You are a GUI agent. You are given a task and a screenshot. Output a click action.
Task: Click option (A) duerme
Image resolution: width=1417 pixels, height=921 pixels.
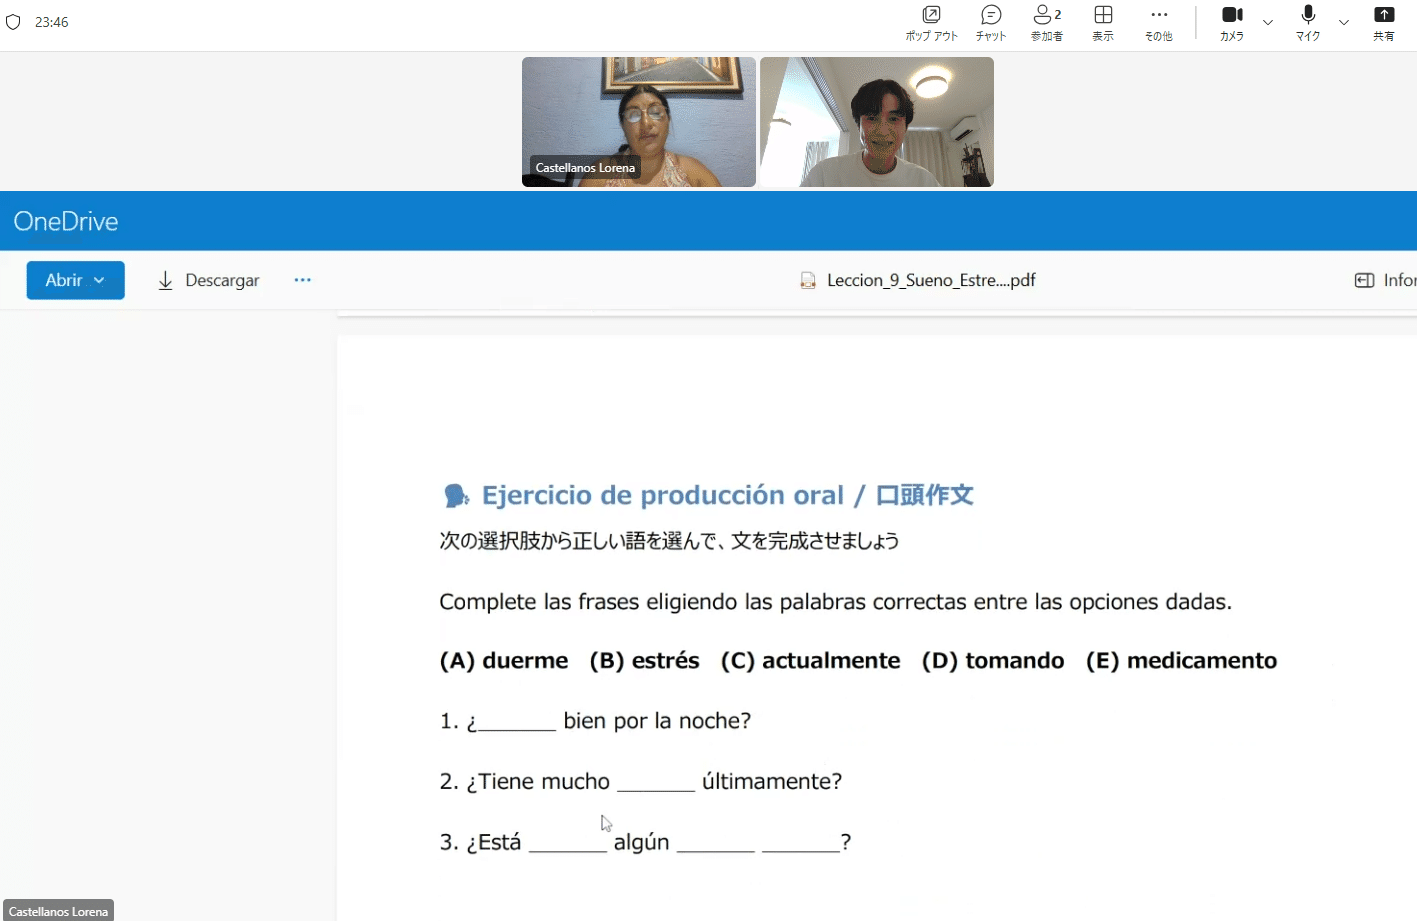504,661
